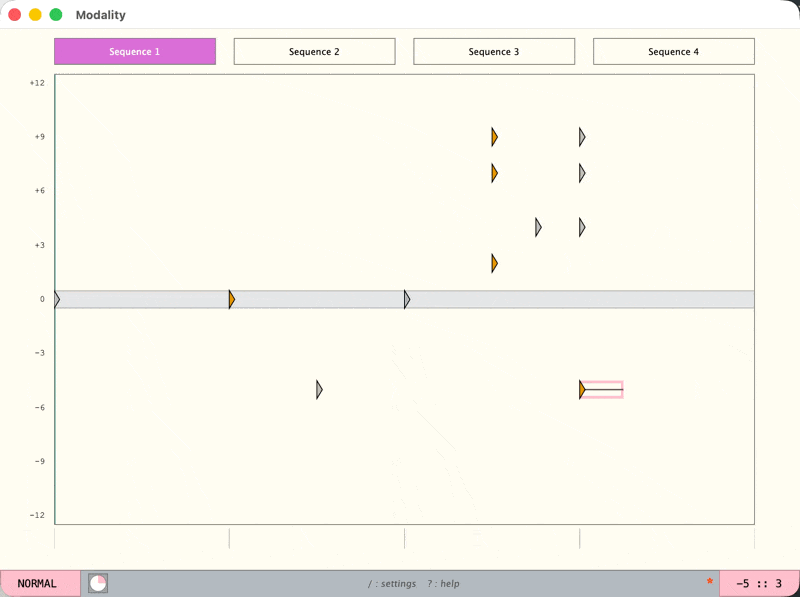This screenshot has width=800, height=597.
Task: Select the outlined note at sequence start on row 0
Action: point(57,300)
